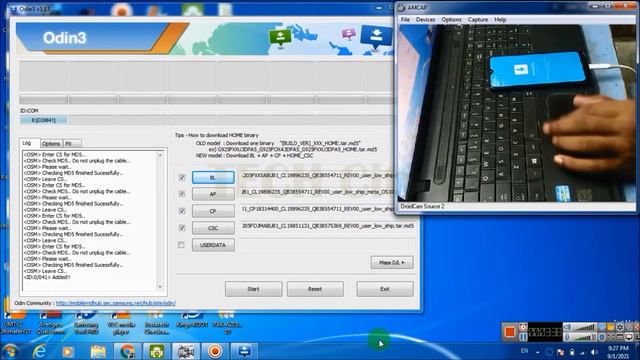Click the battery tray icon
The height and width of the screenshot is (360, 640).
(x=572, y=352)
